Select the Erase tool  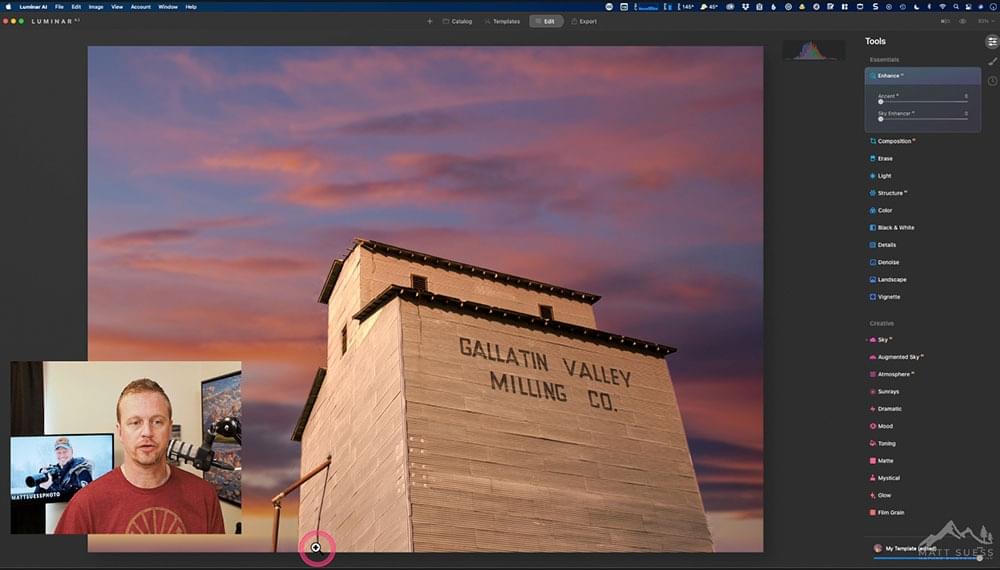click(885, 158)
